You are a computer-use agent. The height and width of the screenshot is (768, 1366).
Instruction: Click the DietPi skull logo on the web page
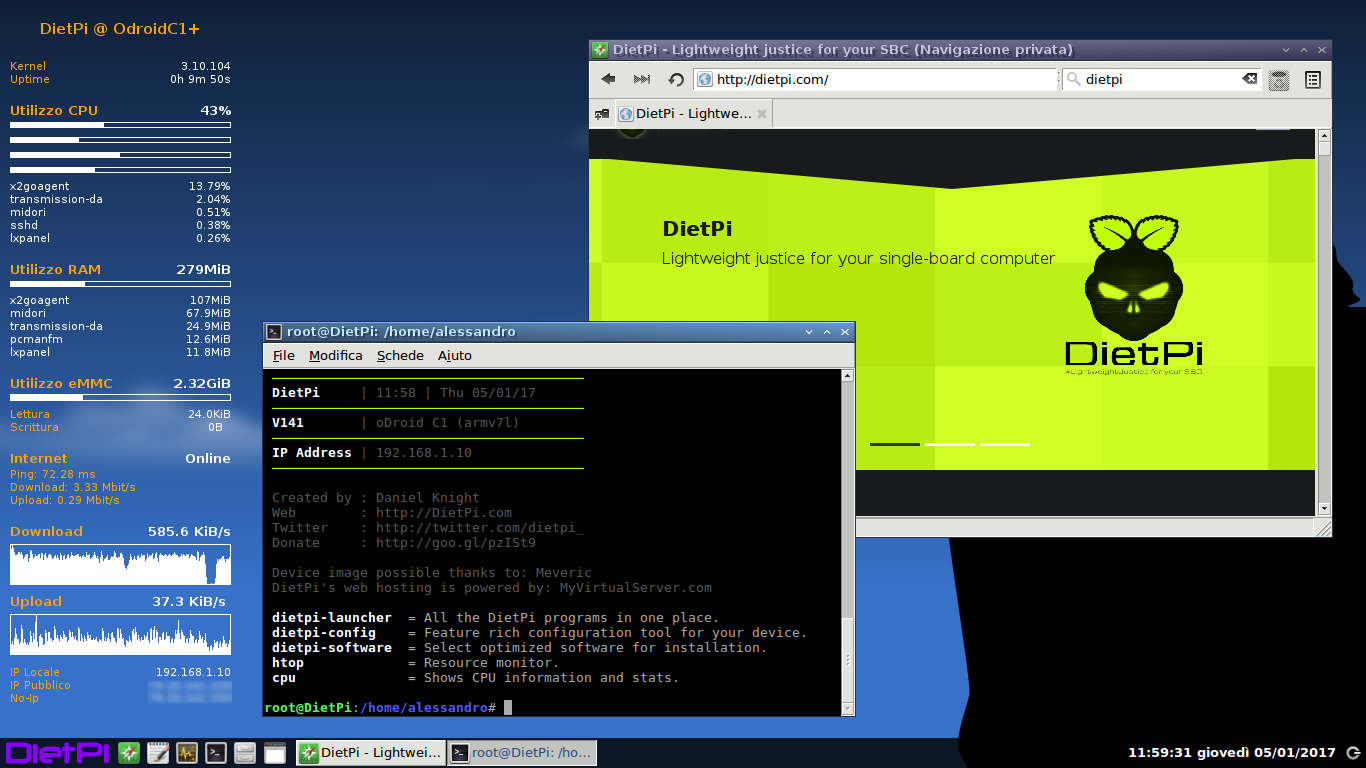pos(1133,296)
